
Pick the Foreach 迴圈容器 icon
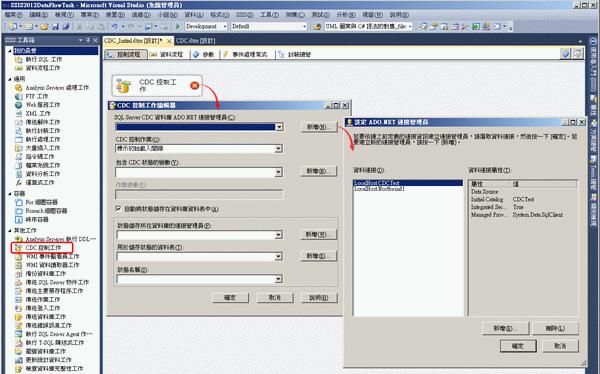click(x=18, y=211)
